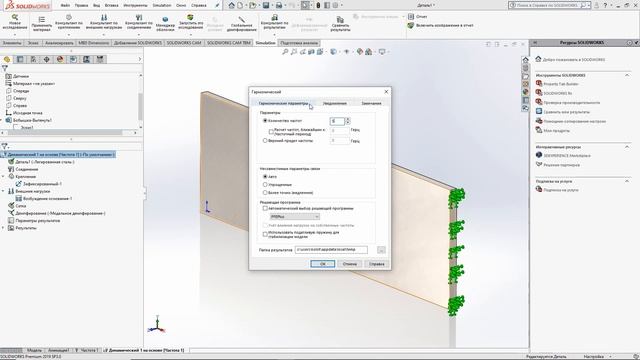The width and height of the screenshot is (640, 360).
Task: Open the Вставка menu
Action: pyautogui.click(x=111, y=6)
